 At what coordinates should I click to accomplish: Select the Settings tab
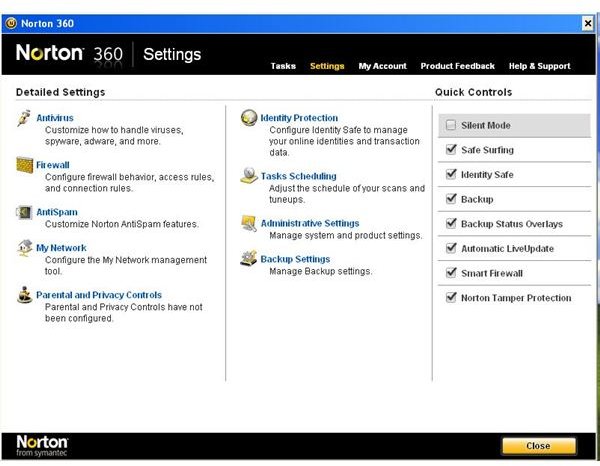tap(327, 66)
